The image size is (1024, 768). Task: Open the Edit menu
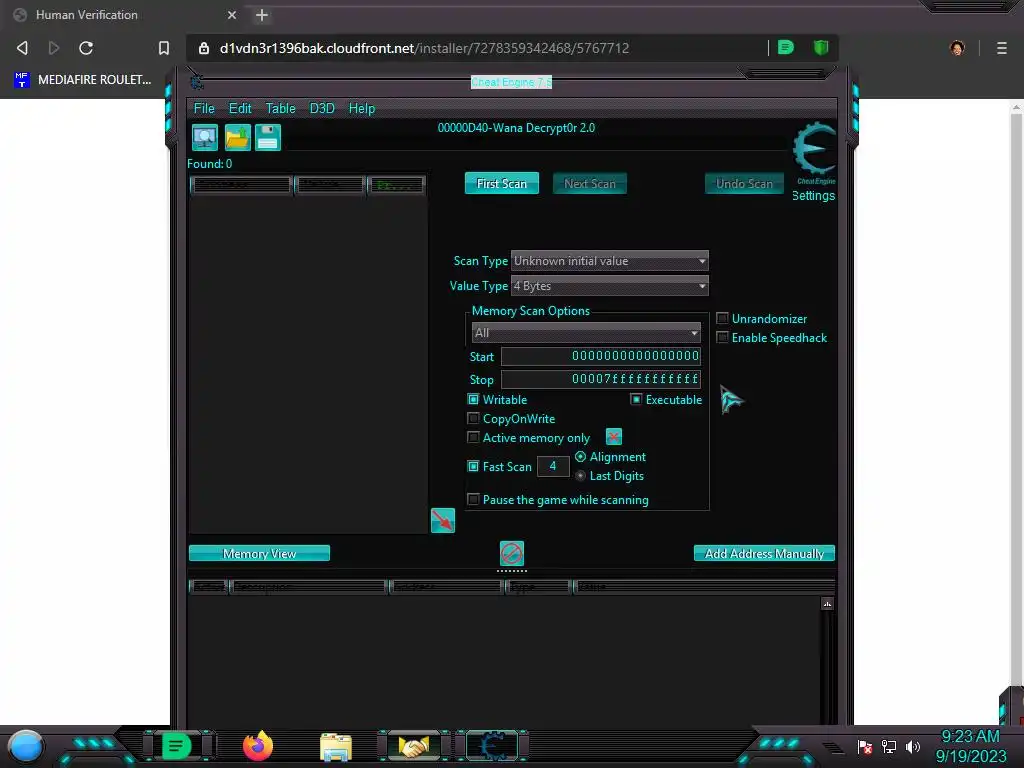point(240,108)
